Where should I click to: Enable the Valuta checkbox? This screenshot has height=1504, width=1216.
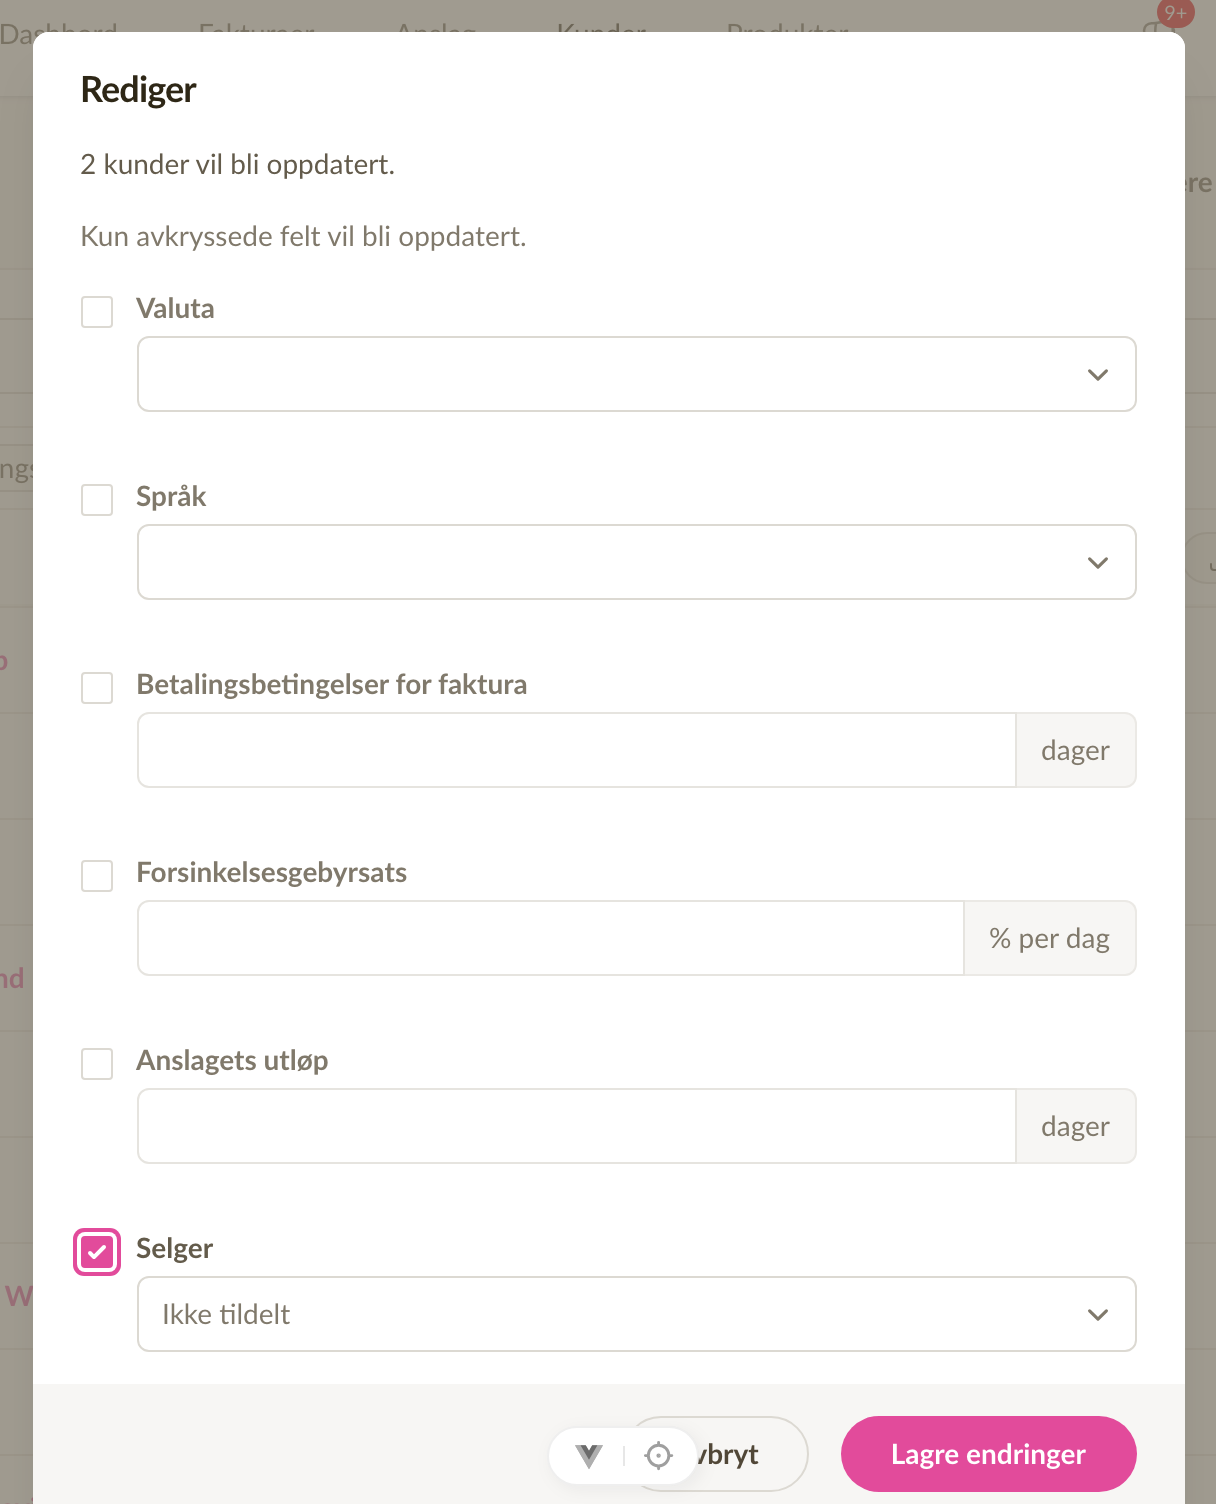click(97, 311)
